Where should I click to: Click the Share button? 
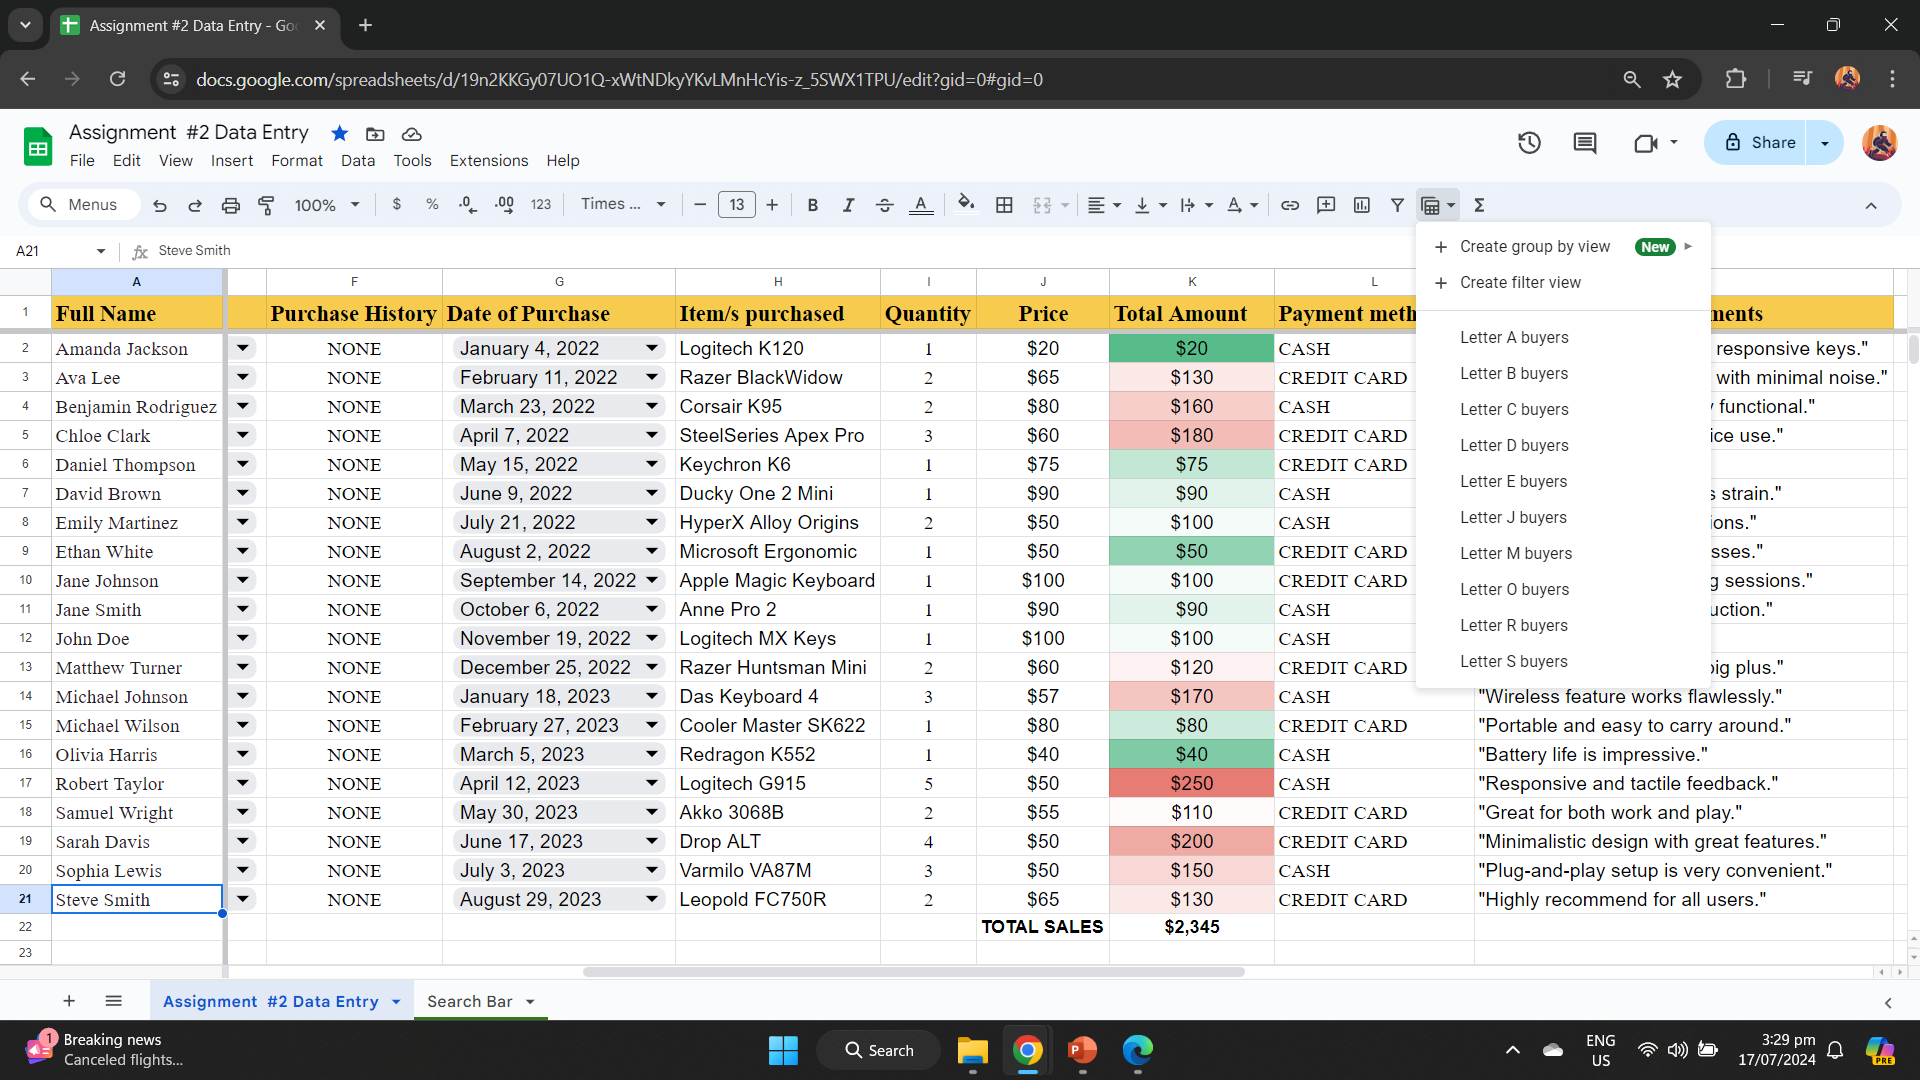(1760, 143)
